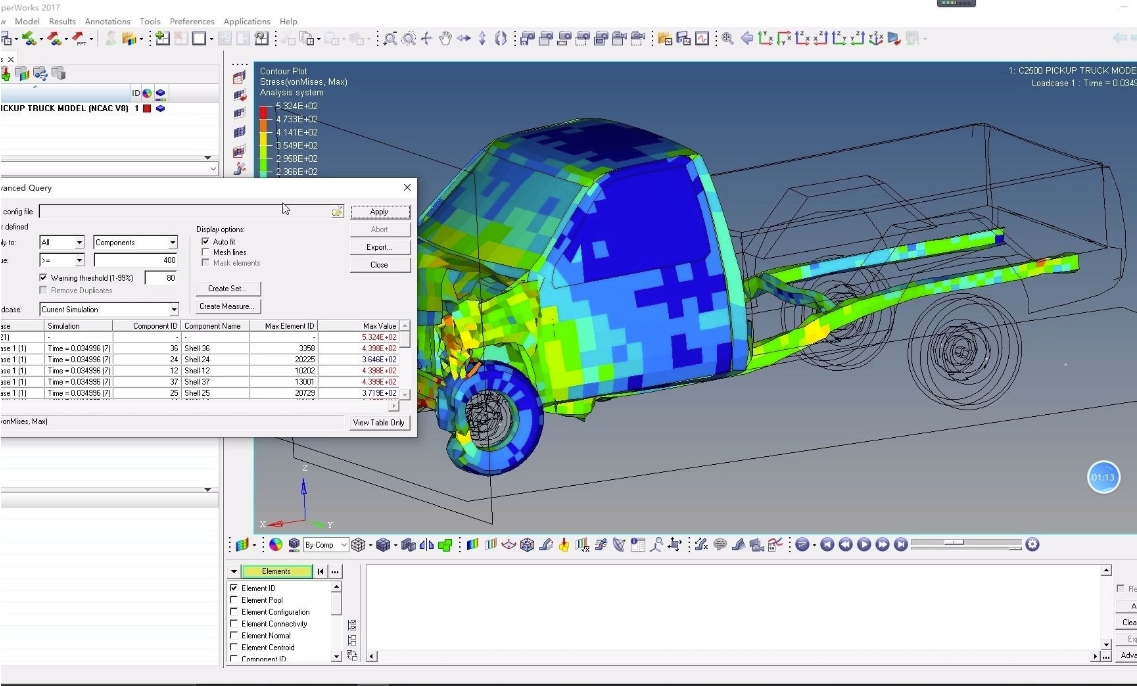Expand the Elements query type arrow

coord(233,571)
